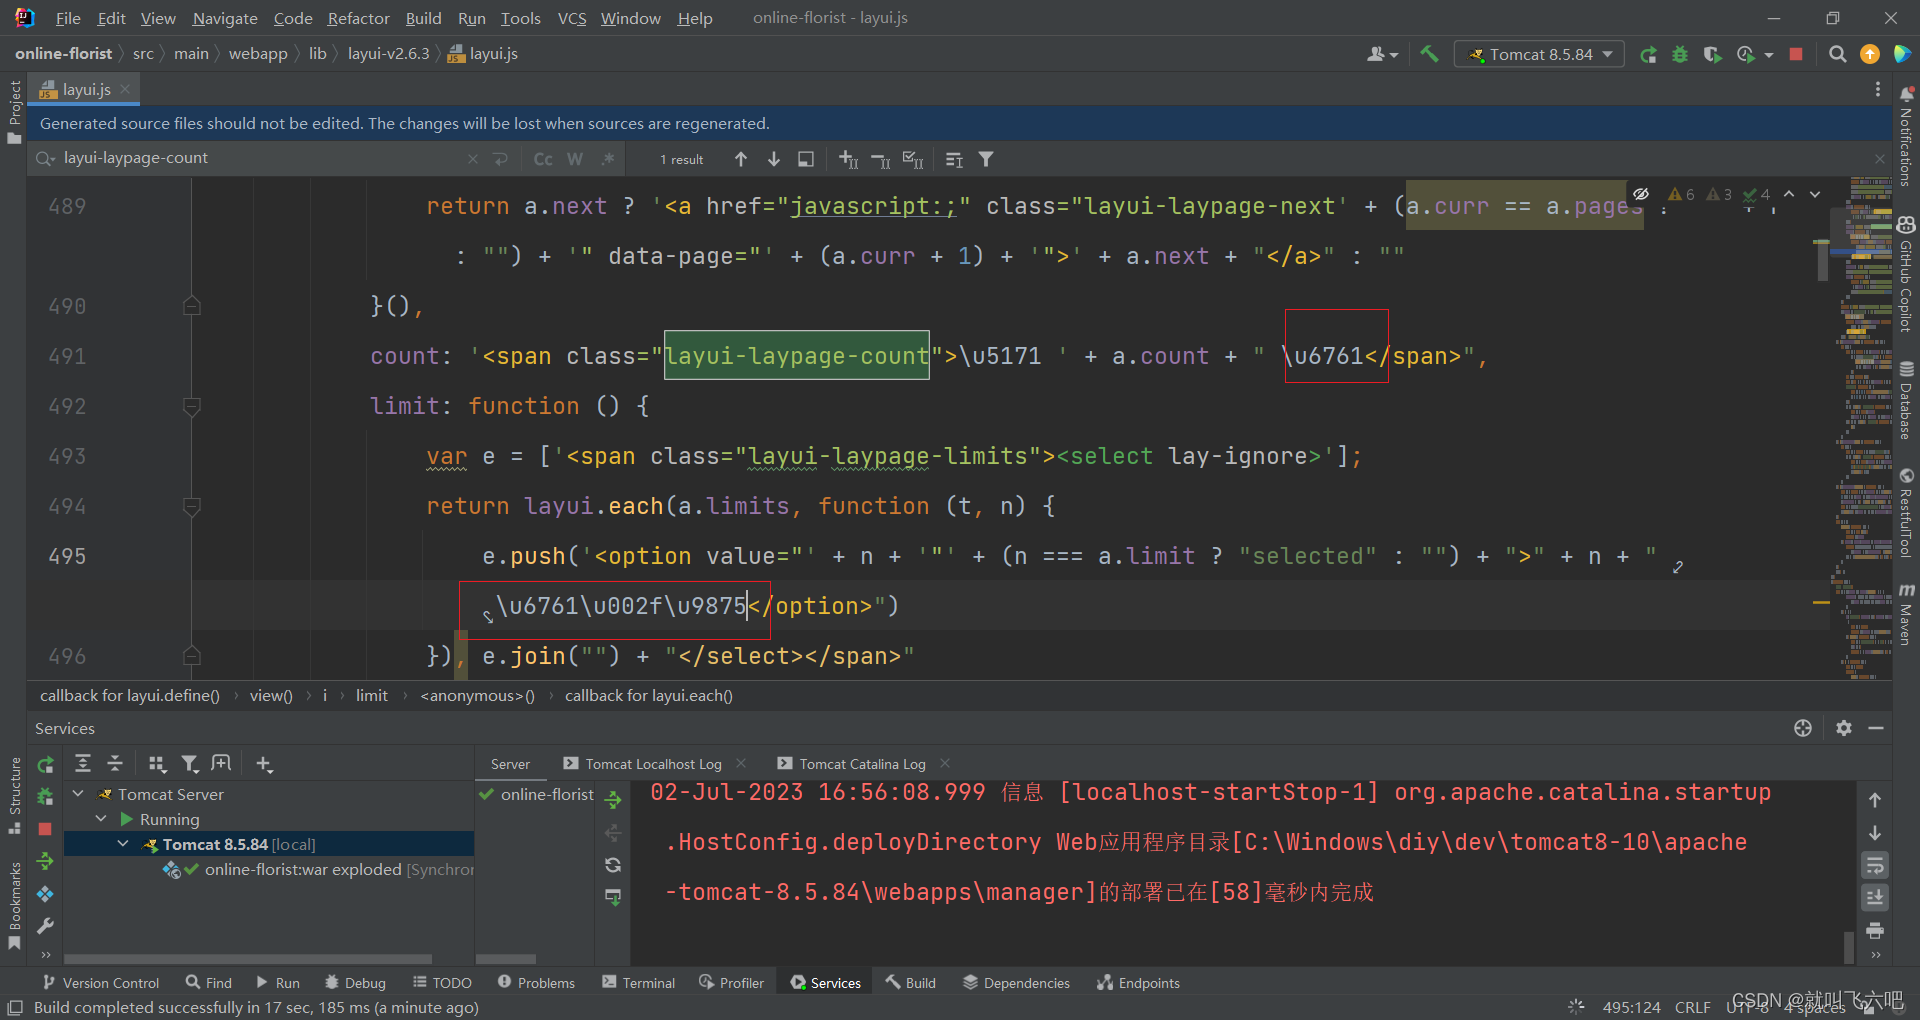Image resolution: width=1920 pixels, height=1020 pixels.
Task: Toggle open-in-new-tab in the Services toolbar
Action: pyautogui.click(x=221, y=764)
